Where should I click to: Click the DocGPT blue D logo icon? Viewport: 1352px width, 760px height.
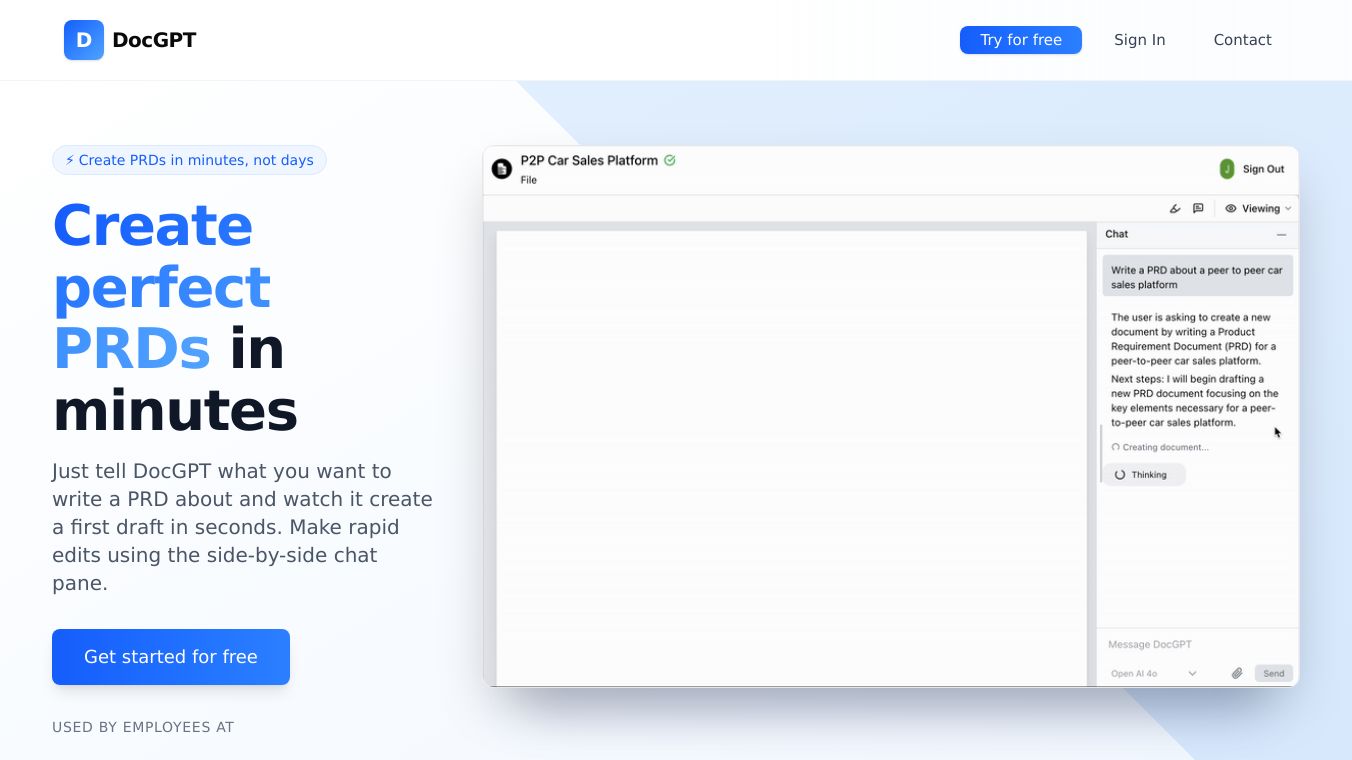(84, 40)
